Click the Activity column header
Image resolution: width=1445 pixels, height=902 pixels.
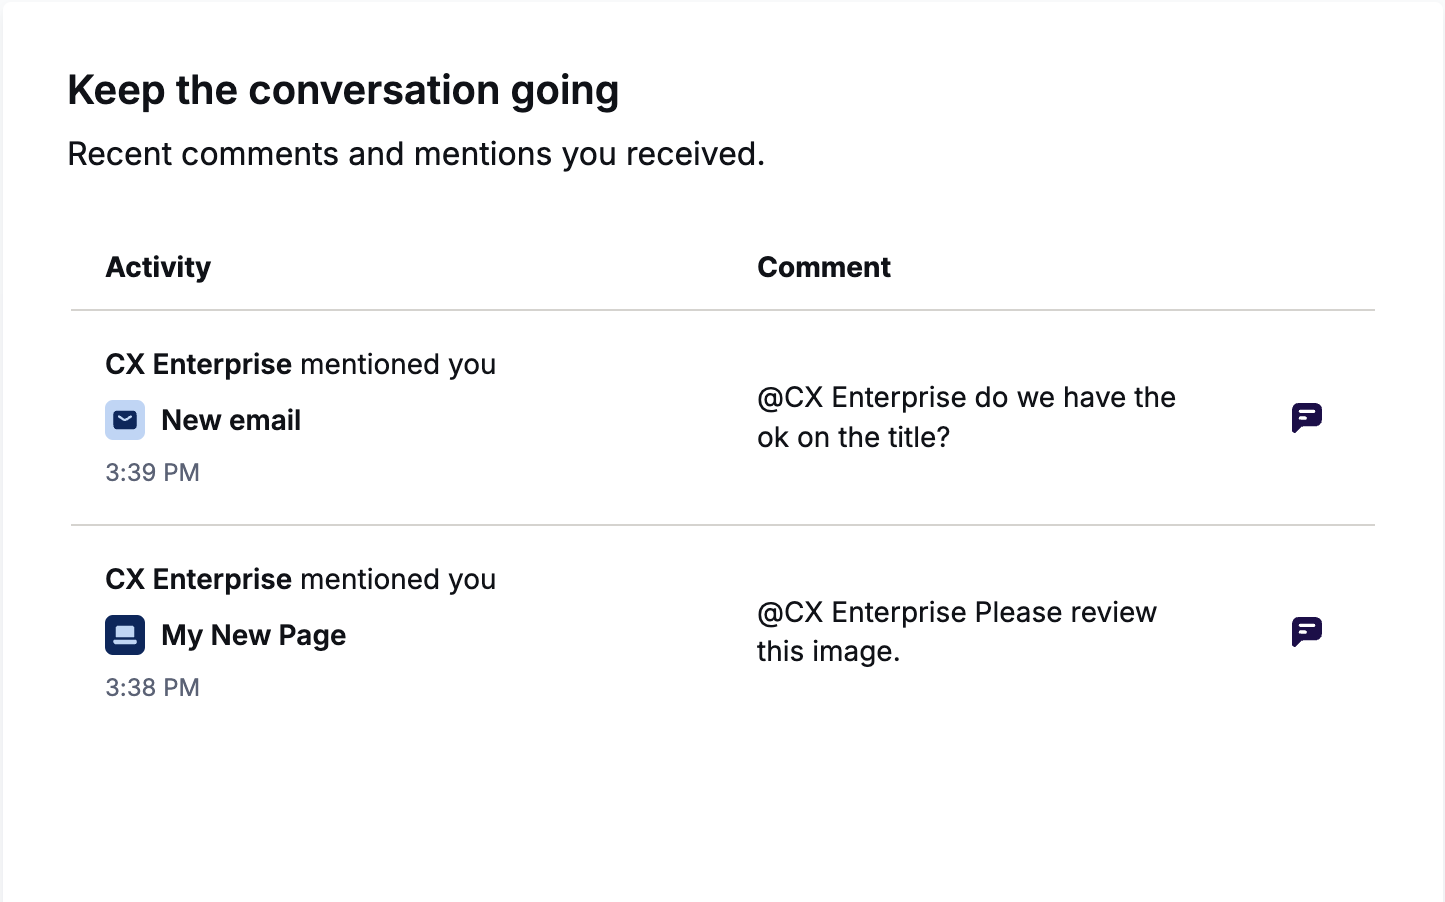(x=158, y=267)
